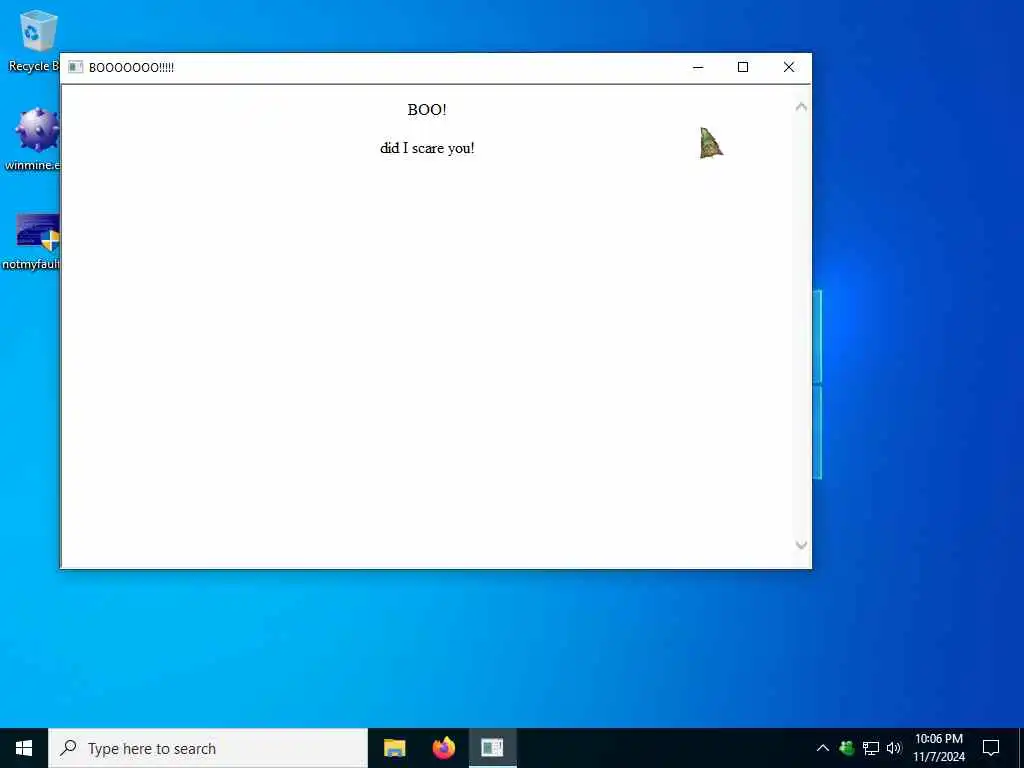The image size is (1024, 768).
Task: Maximize the BOOOOOOO!!!!! window
Action: [743, 67]
